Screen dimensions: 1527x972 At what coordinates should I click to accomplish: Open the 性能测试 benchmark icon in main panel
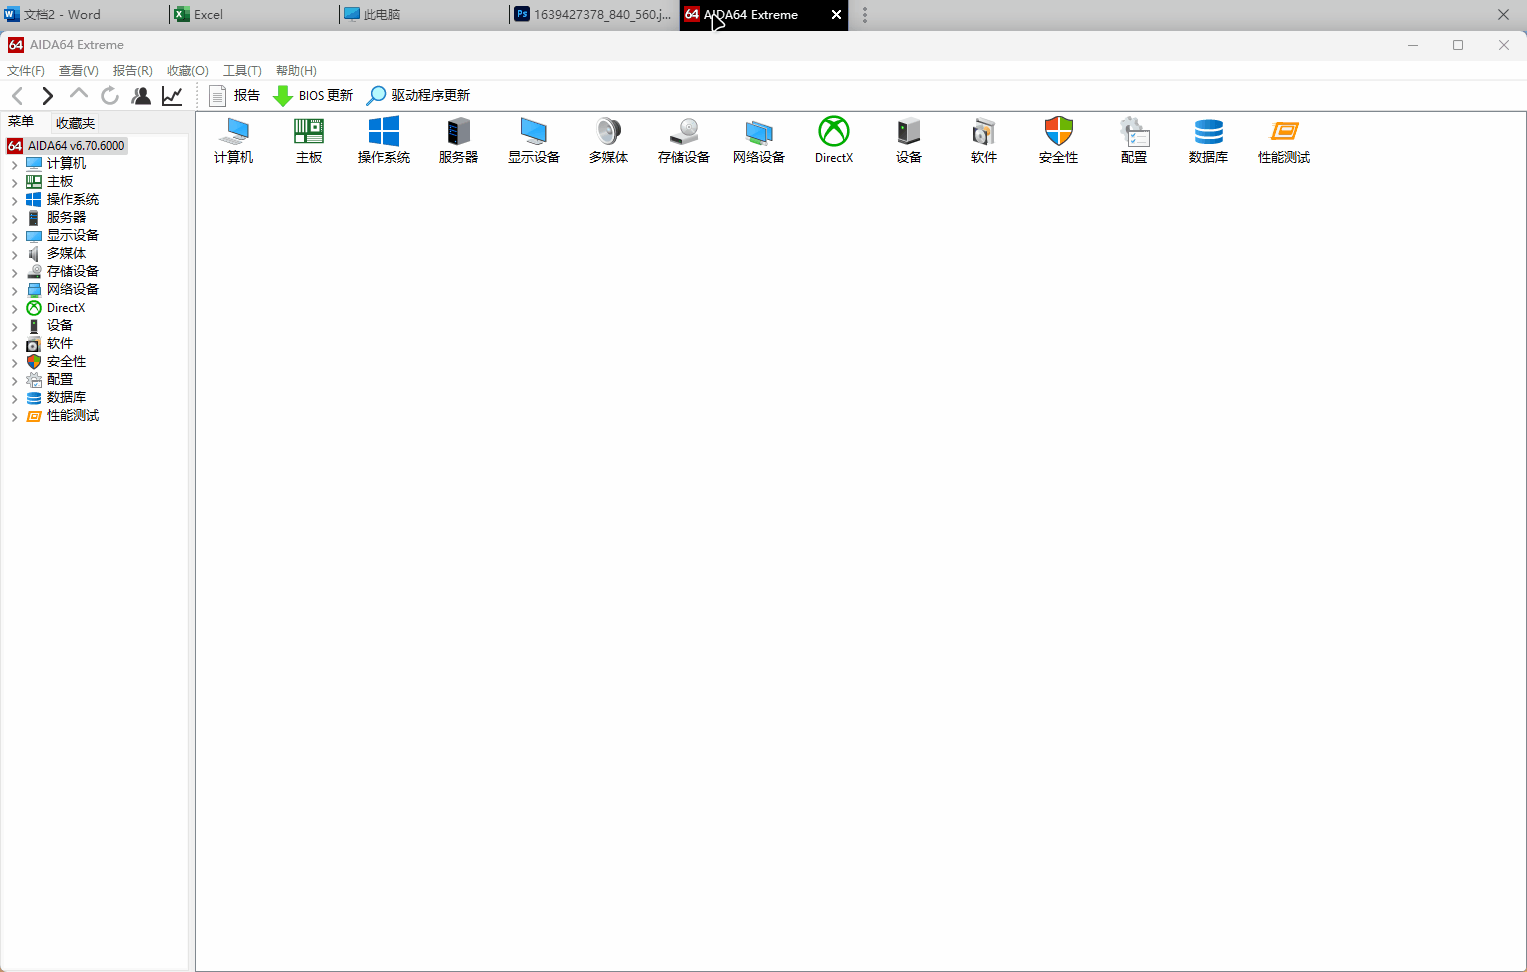tap(1283, 140)
